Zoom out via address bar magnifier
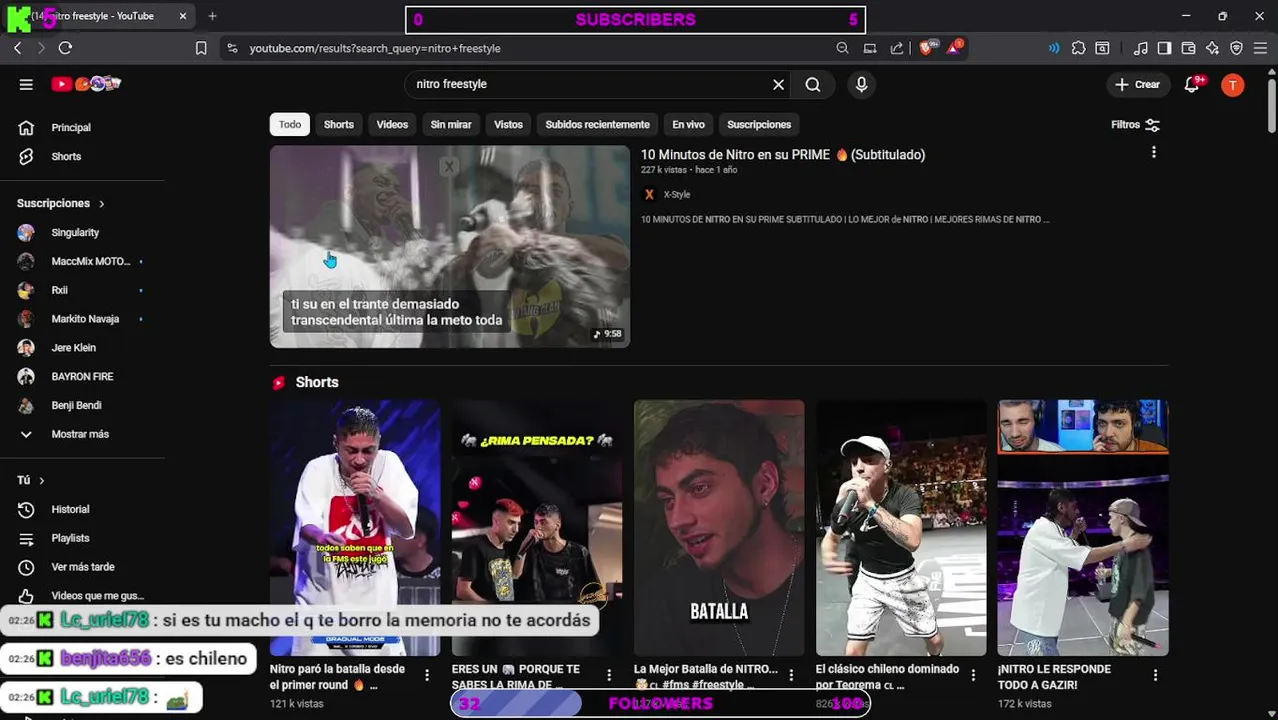Image resolution: width=1278 pixels, height=720 pixels. [842, 48]
